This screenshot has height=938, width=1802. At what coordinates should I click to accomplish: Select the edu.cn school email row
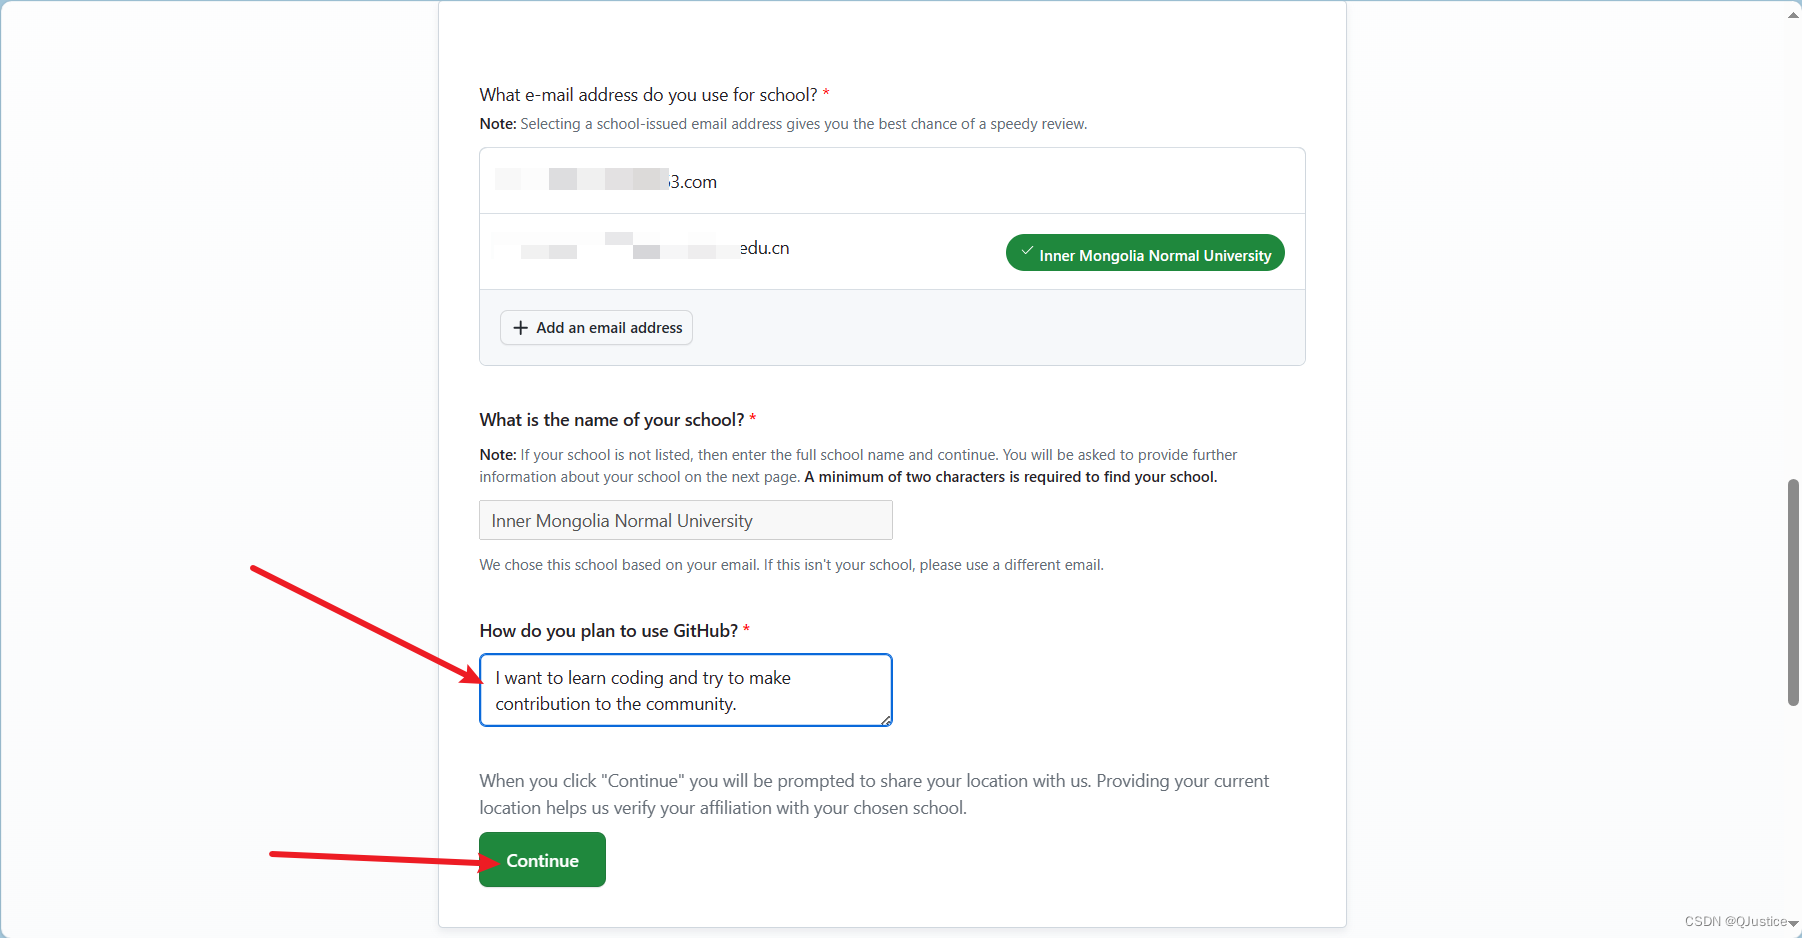700,248
